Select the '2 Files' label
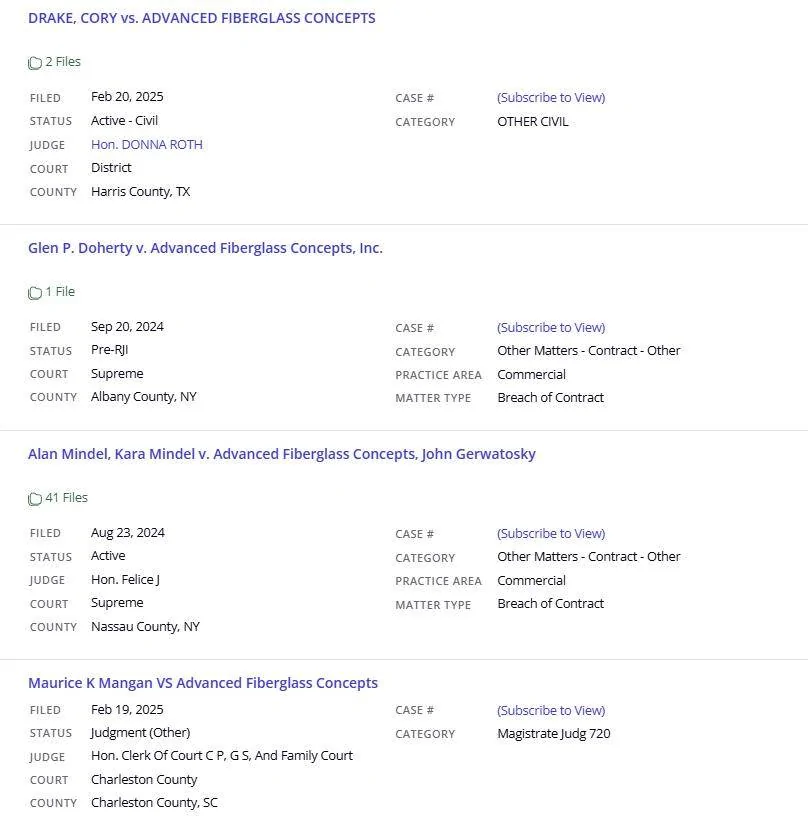 63,62
